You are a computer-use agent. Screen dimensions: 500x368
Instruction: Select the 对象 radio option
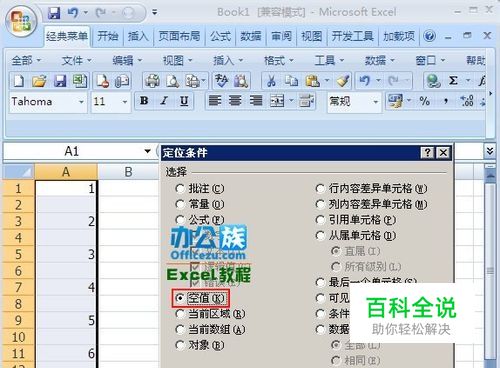(180, 345)
